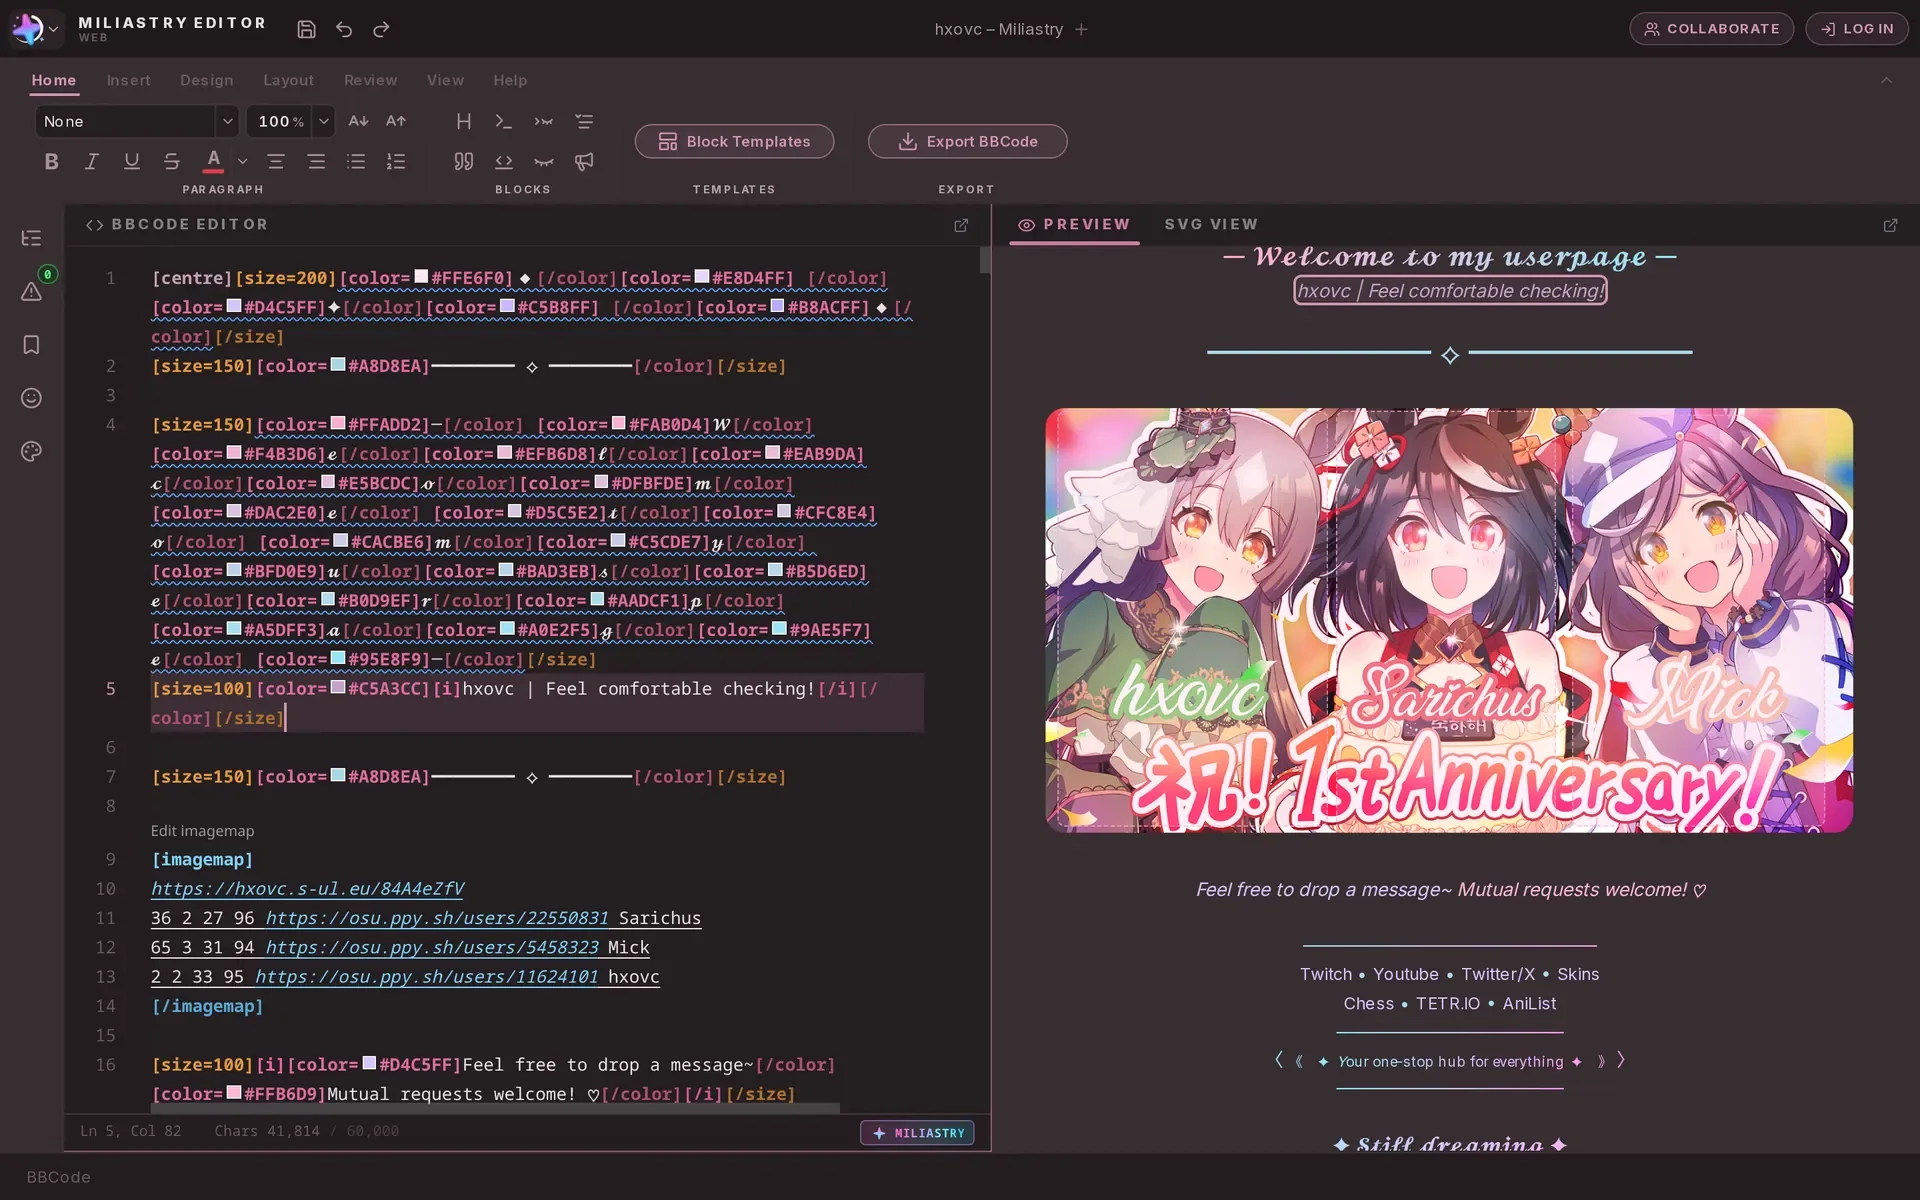Click the TETR.IO link in preview

click(1447, 1003)
